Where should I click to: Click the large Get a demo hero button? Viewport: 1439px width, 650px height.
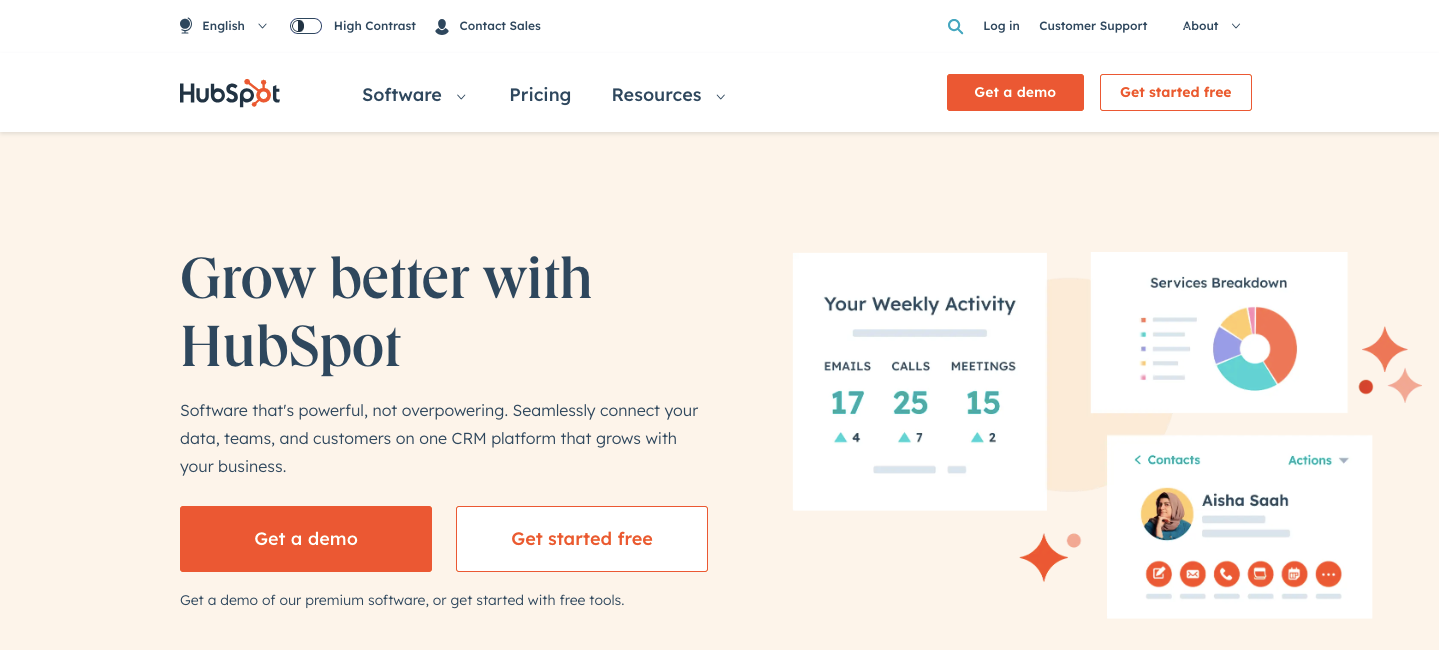(x=306, y=539)
